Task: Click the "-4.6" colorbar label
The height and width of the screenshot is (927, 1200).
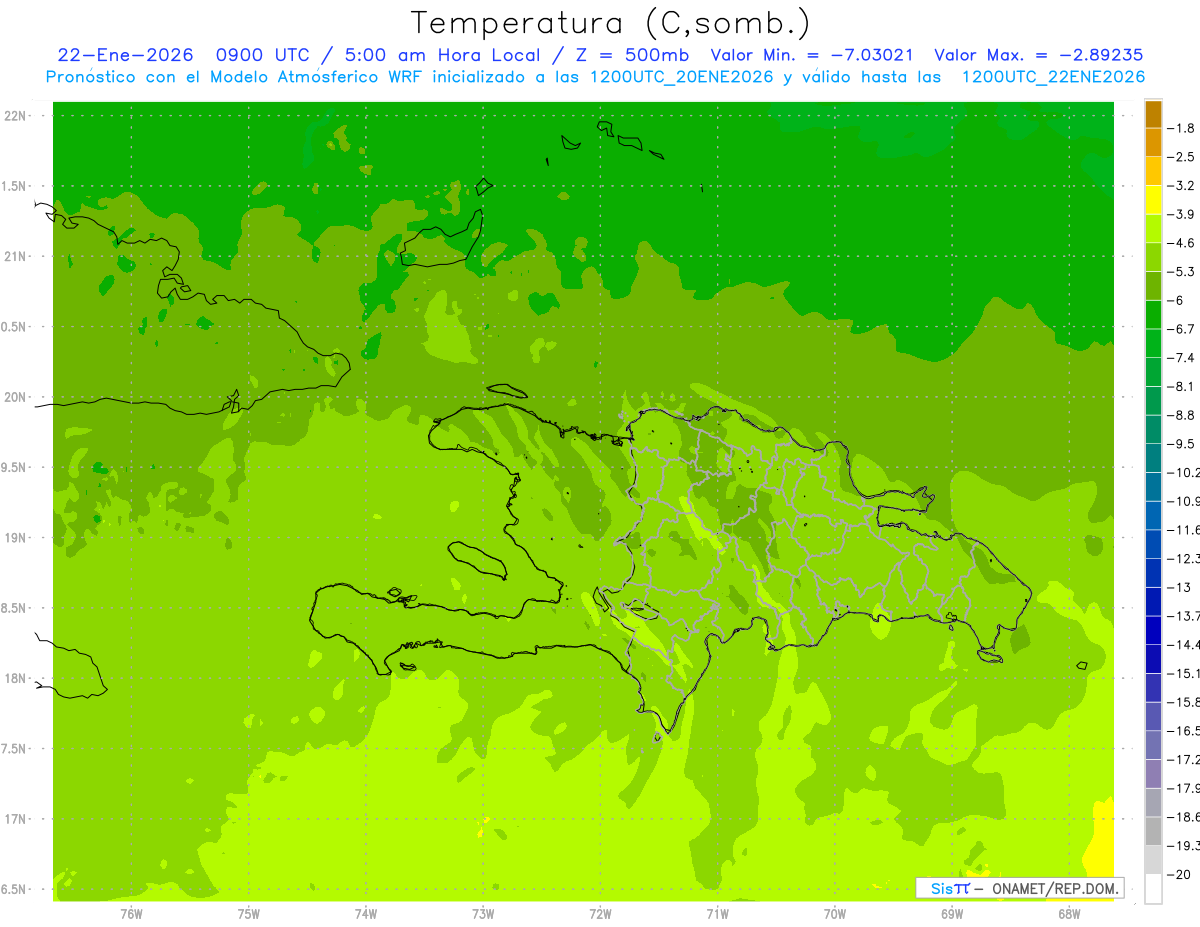Action: pyautogui.click(x=1181, y=243)
